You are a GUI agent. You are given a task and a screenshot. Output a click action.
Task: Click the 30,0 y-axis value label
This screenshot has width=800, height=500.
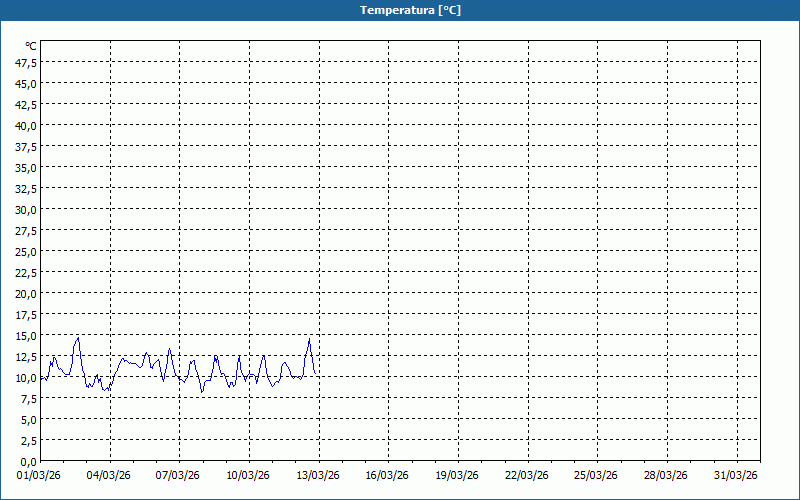26,209
